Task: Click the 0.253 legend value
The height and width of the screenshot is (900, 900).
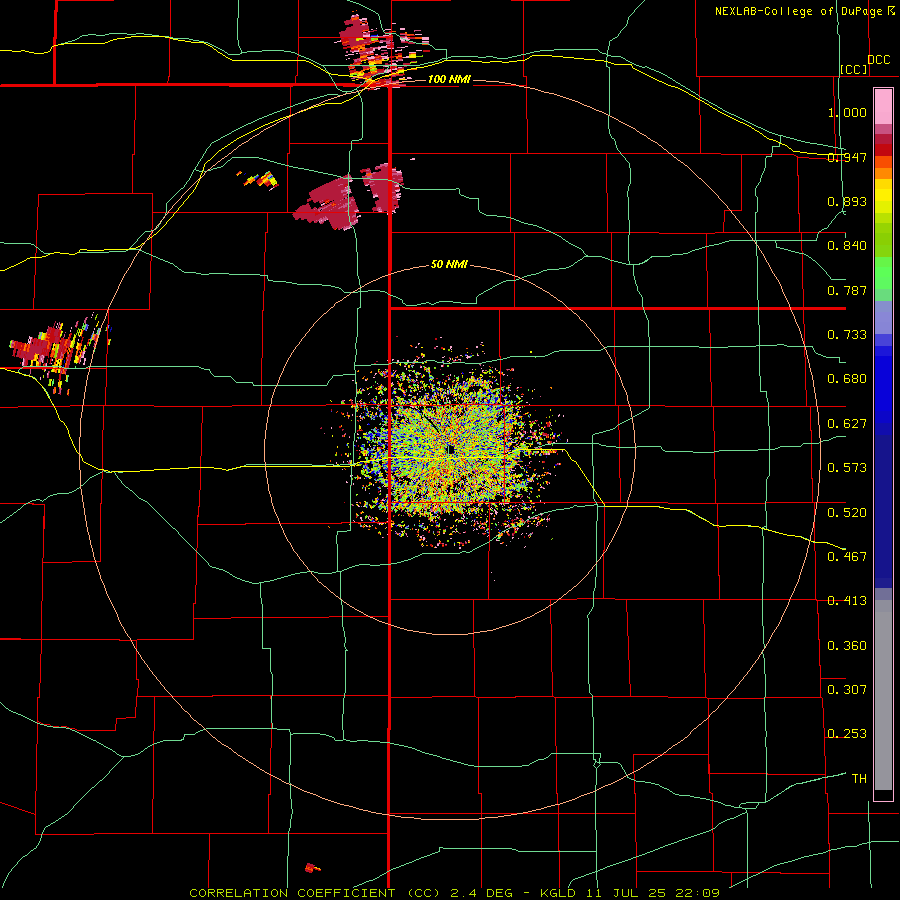Action: [x=847, y=734]
